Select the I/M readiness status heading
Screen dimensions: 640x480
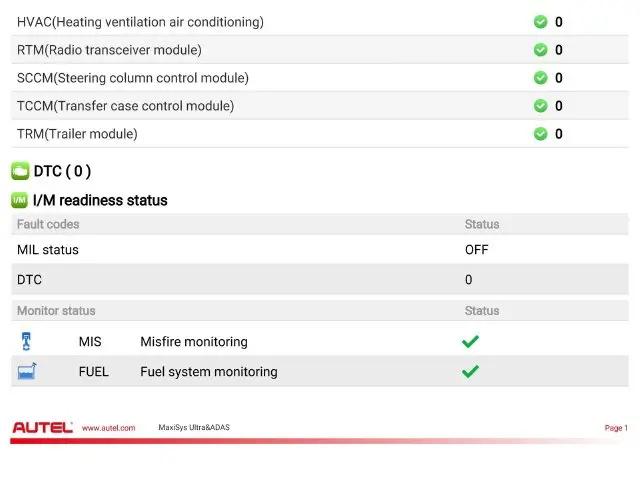pyautogui.click(x=100, y=200)
